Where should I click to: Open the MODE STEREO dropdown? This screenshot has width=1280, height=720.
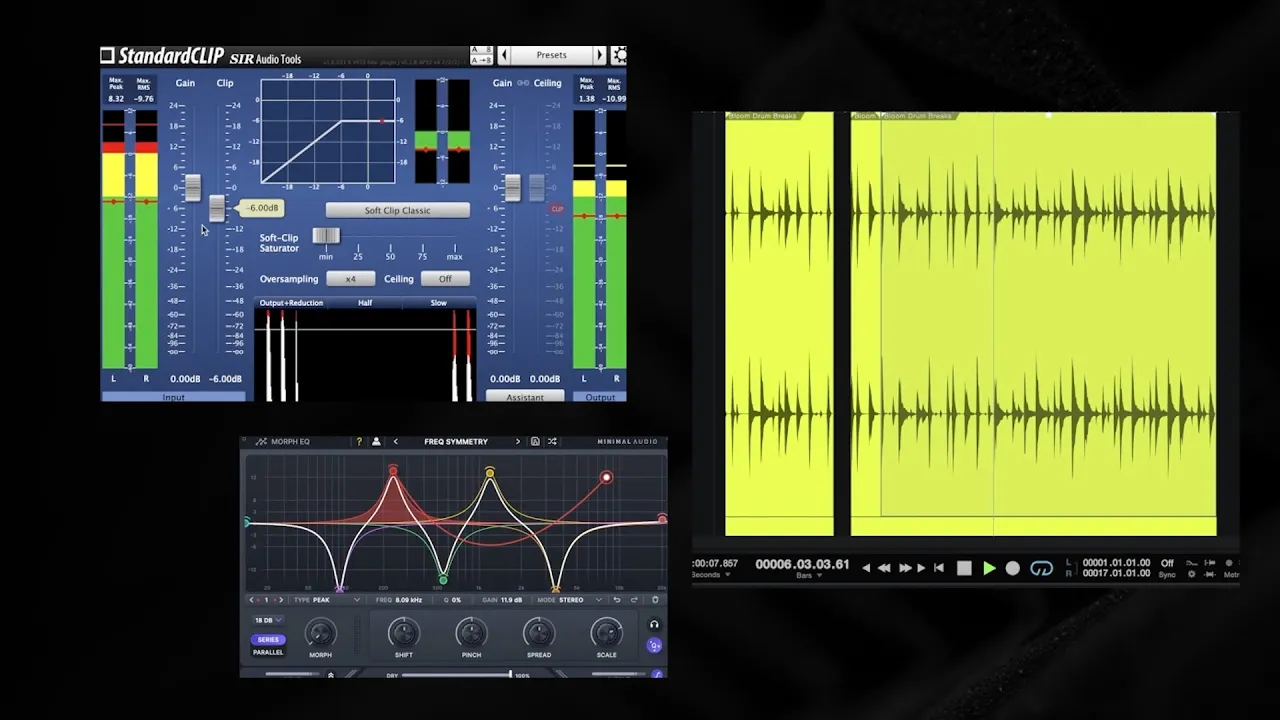click(570, 600)
